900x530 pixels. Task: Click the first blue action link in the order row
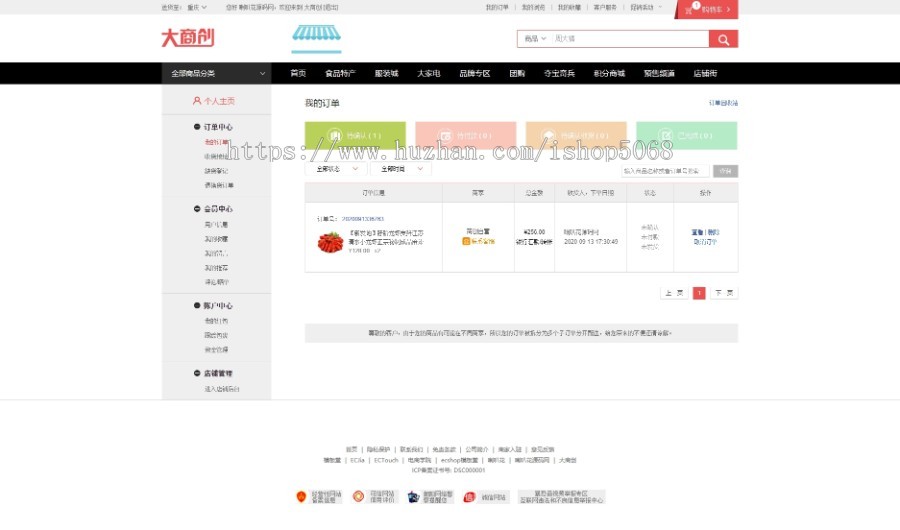[697, 233]
